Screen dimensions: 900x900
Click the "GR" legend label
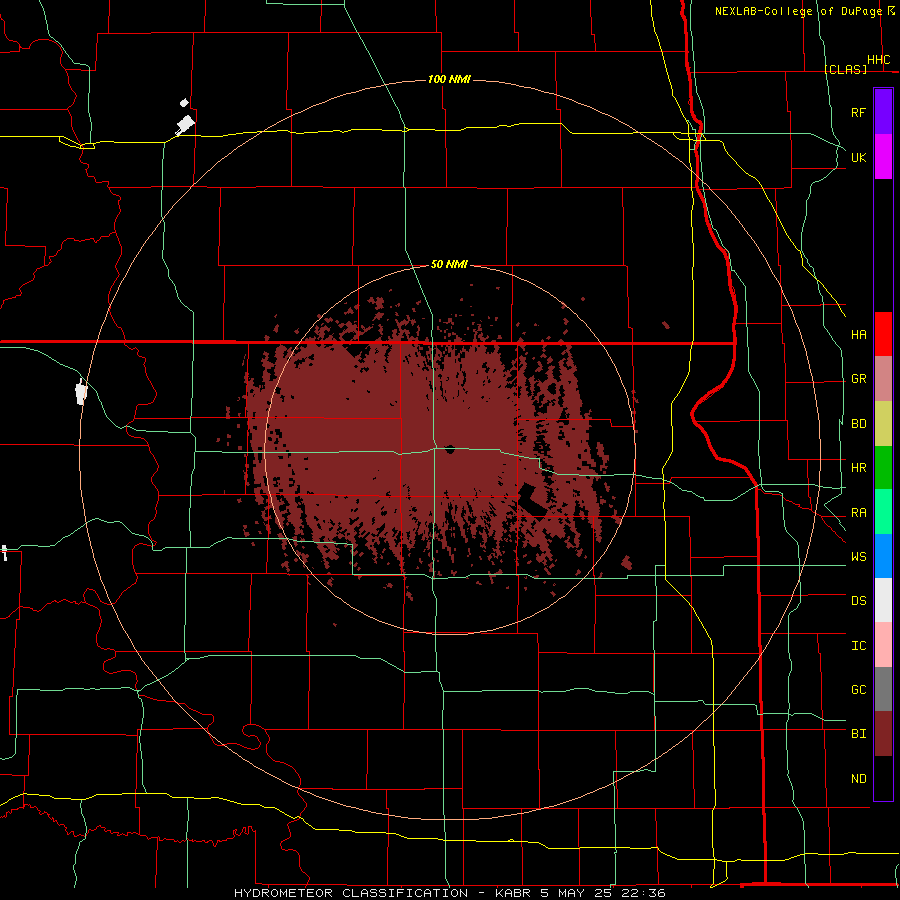(x=858, y=379)
